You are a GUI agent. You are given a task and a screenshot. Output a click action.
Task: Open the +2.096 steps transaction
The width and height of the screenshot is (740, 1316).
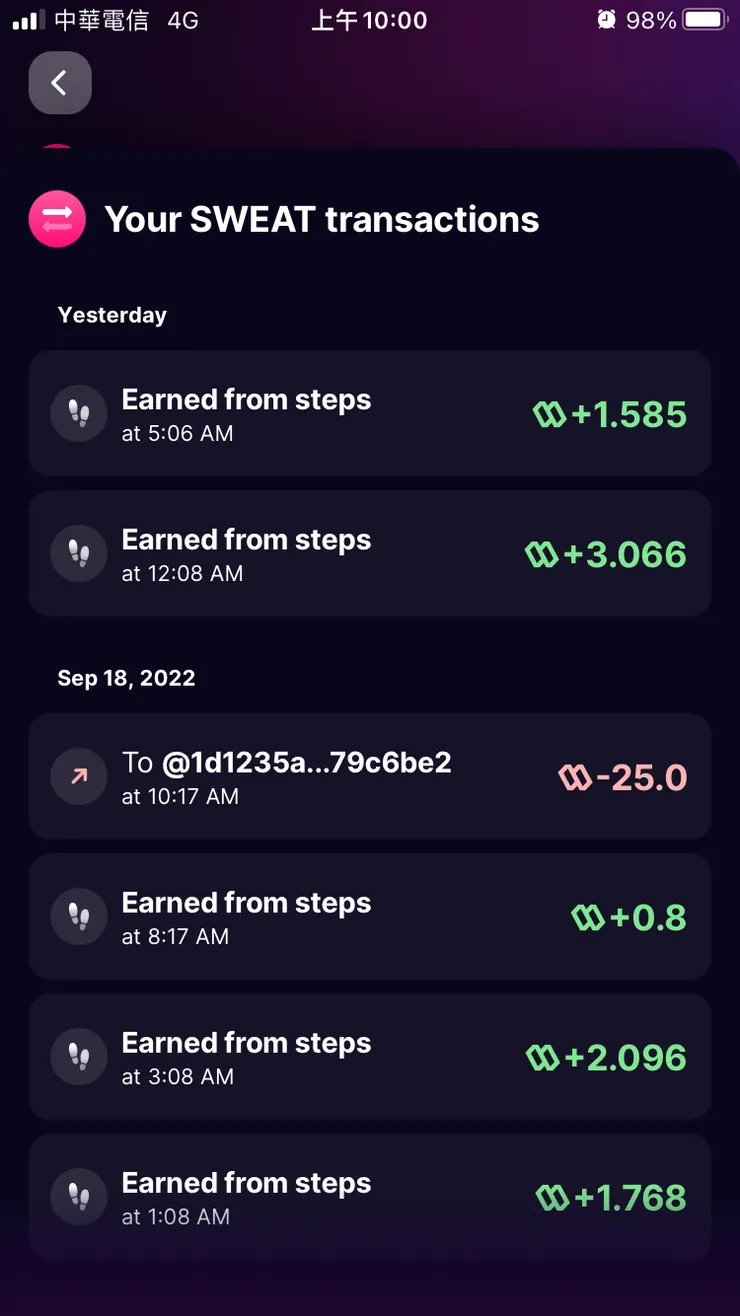pos(369,1057)
